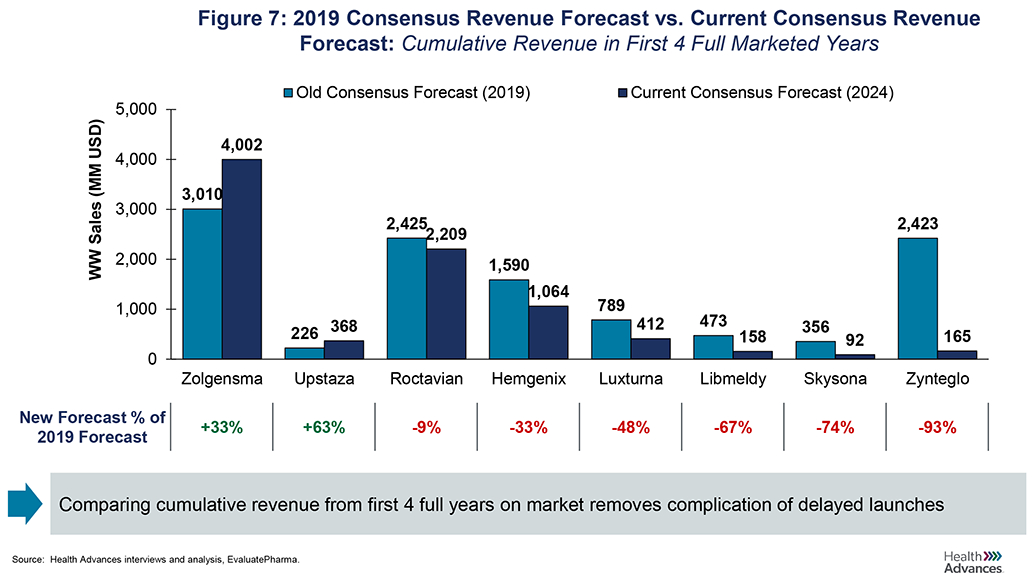The height and width of the screenshot is (580, 1032).
Task: Click the Hemgenix current forecast bar
Action: [548, 332]
